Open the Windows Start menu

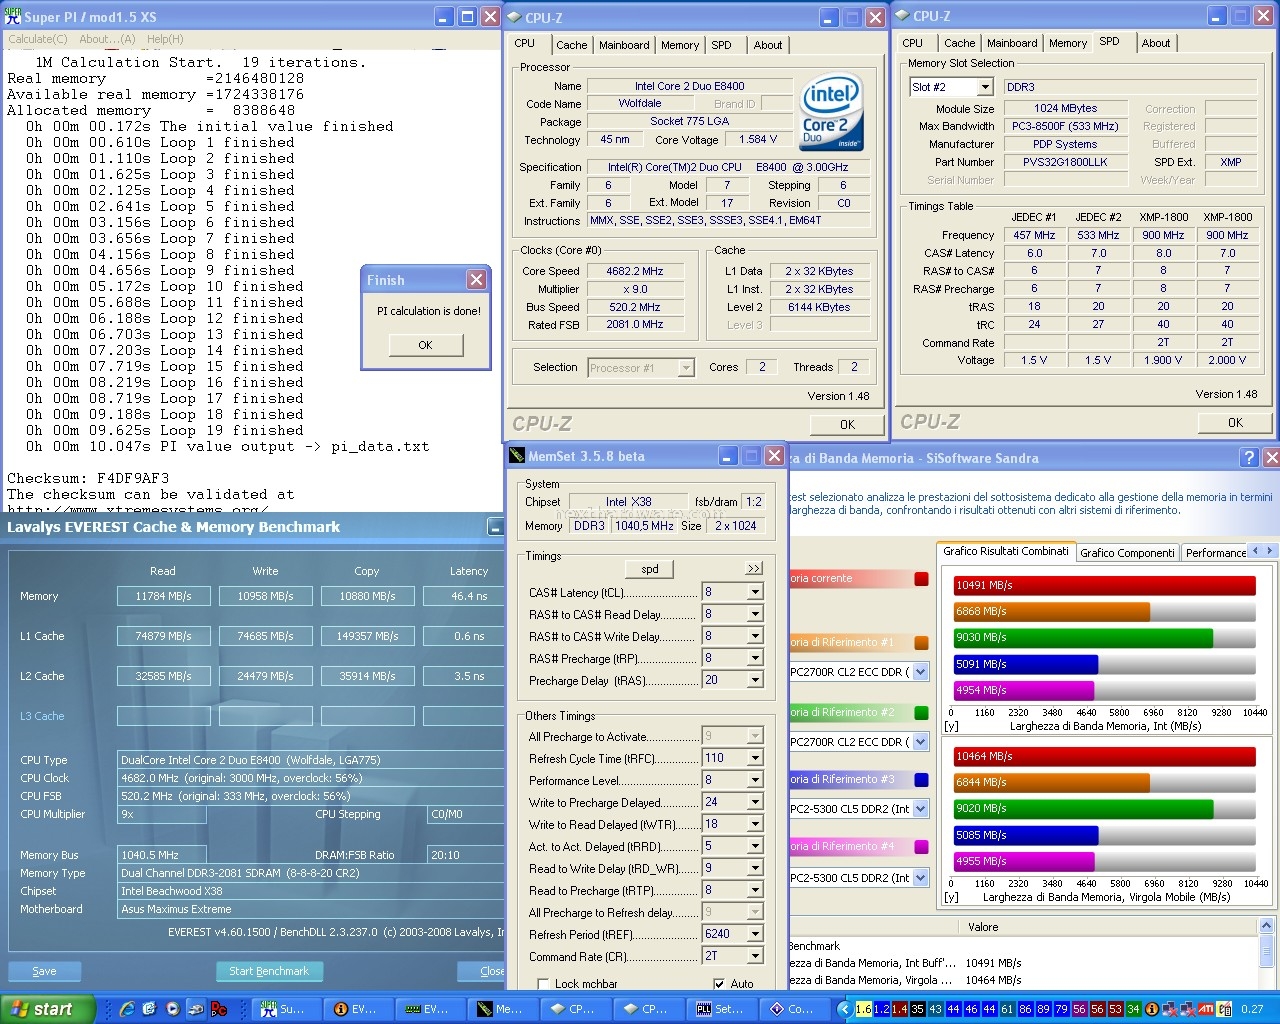tap(47, 1009)
